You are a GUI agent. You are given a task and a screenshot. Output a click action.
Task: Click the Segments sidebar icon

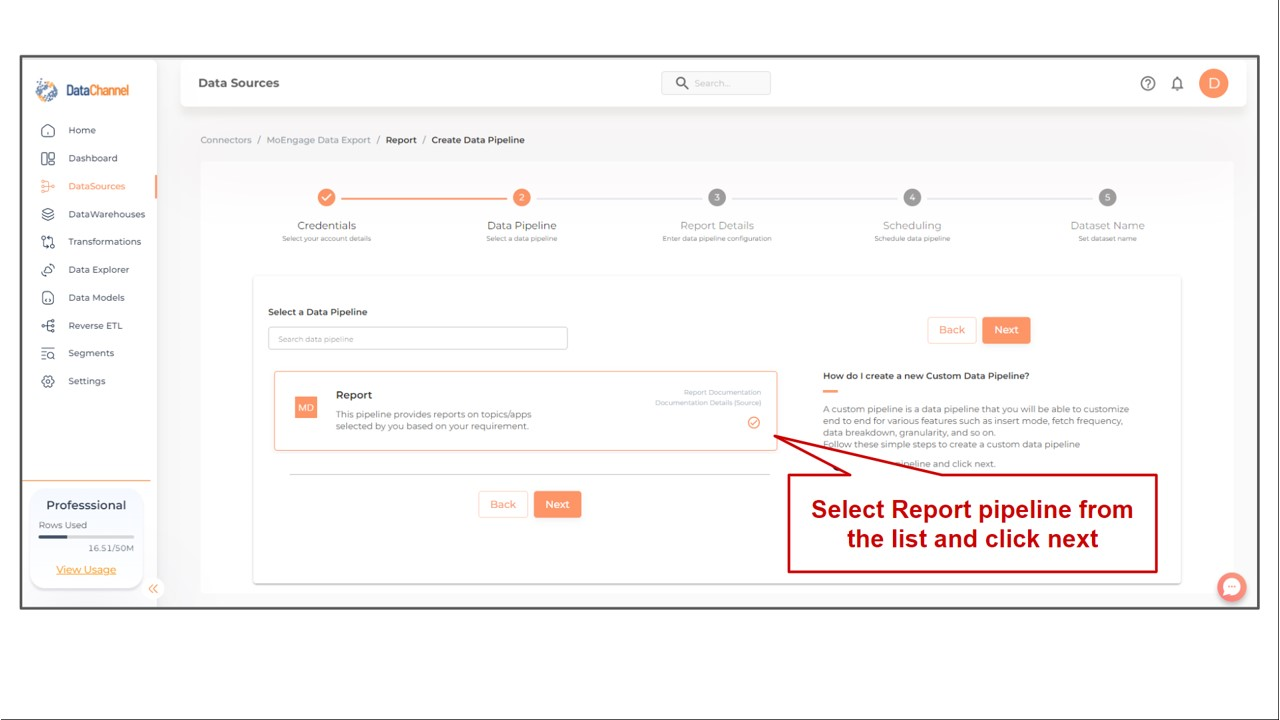coord(48,354)
